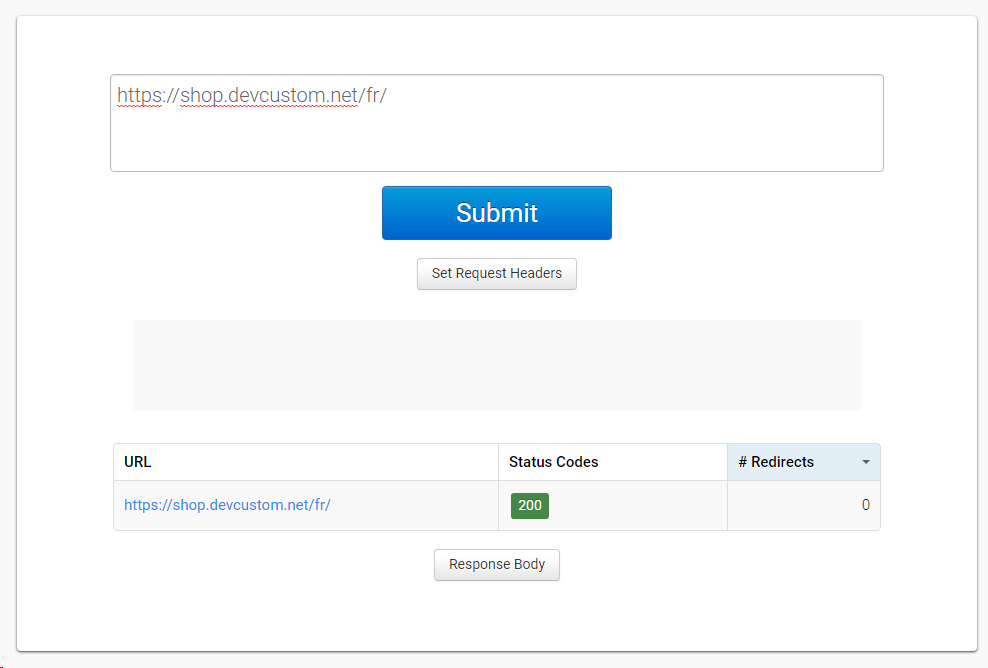Open Set Request Headers options
Image resolution: width=988 pixels, height=668 pixels.
pyautogui.click(x=497, y=274)
